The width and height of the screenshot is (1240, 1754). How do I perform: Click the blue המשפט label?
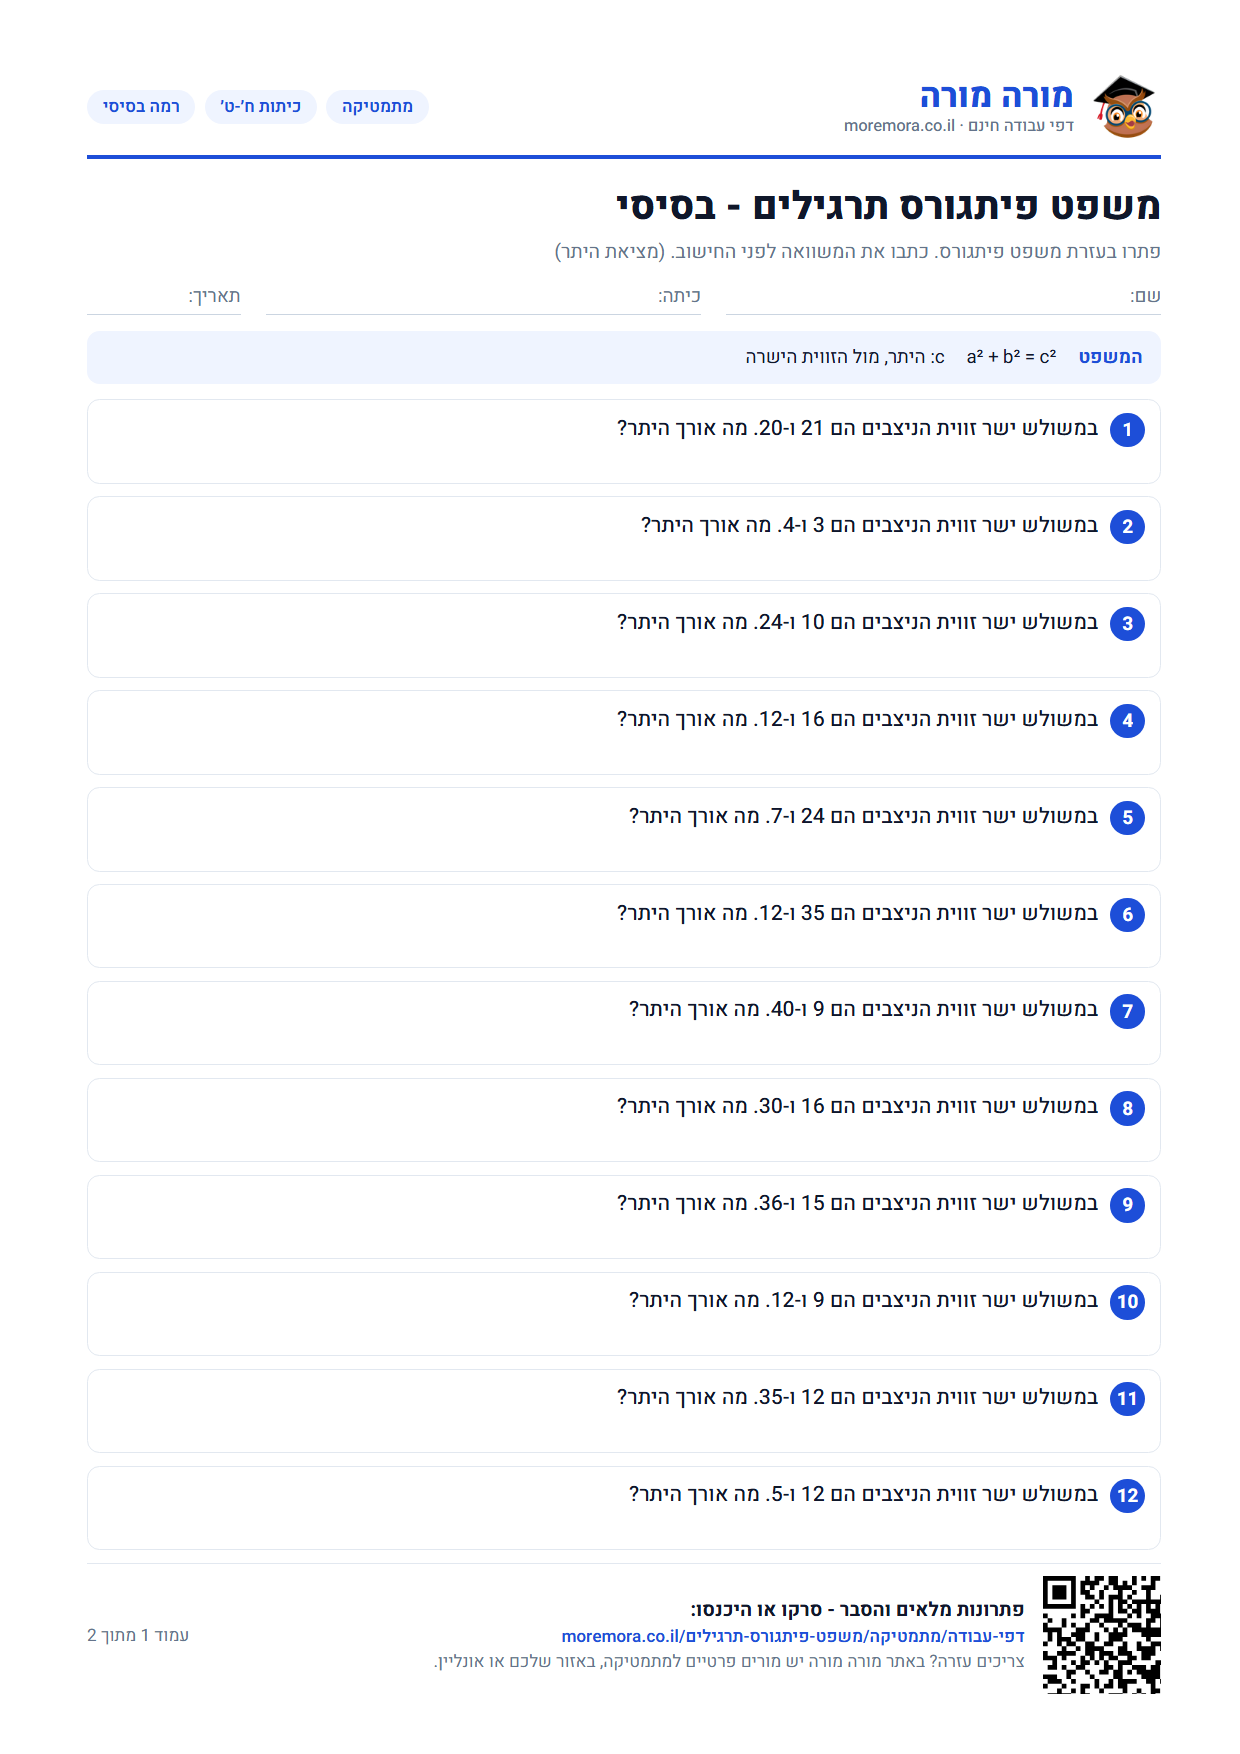pos(1110,357)
